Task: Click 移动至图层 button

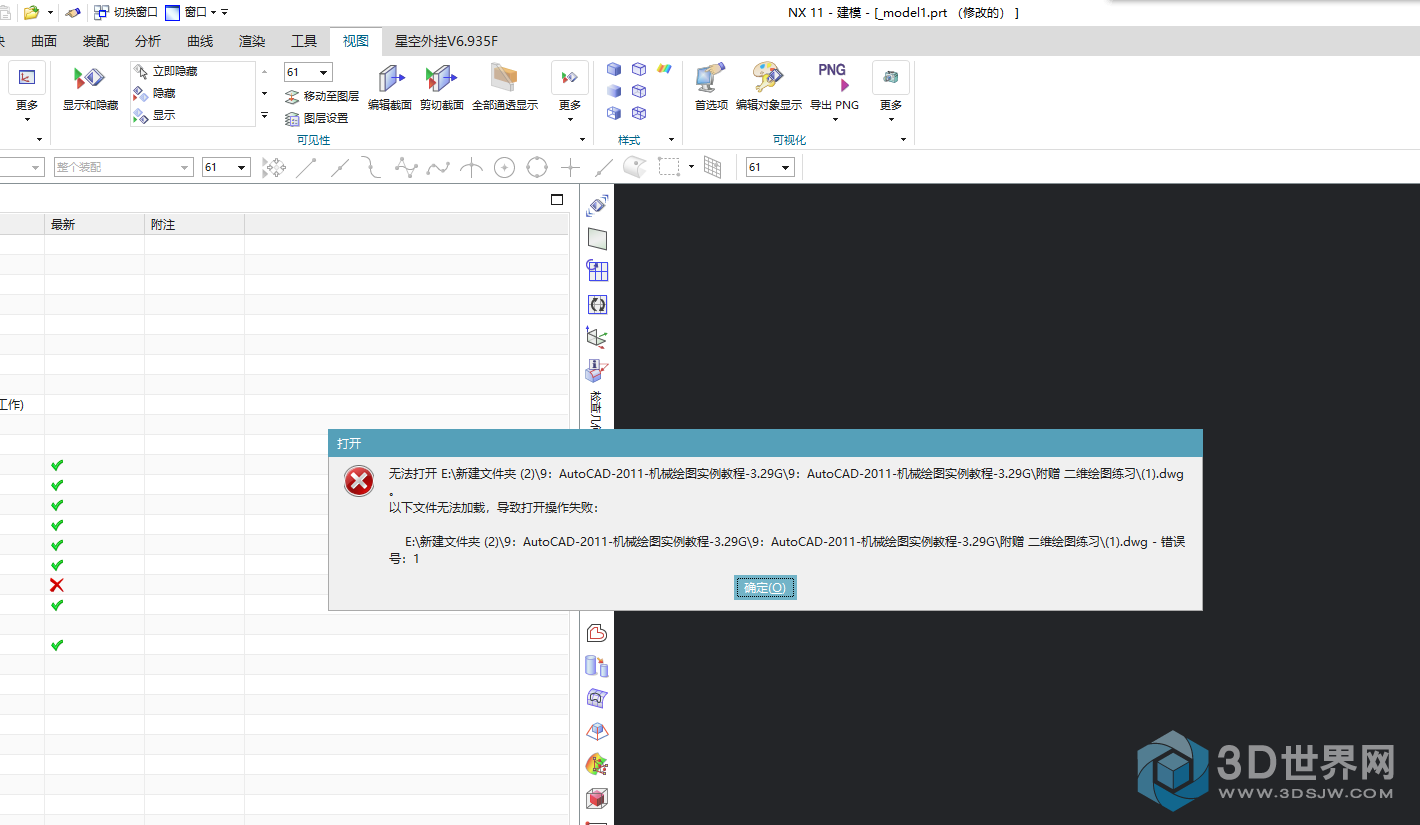Action: [x=322, y=96]
